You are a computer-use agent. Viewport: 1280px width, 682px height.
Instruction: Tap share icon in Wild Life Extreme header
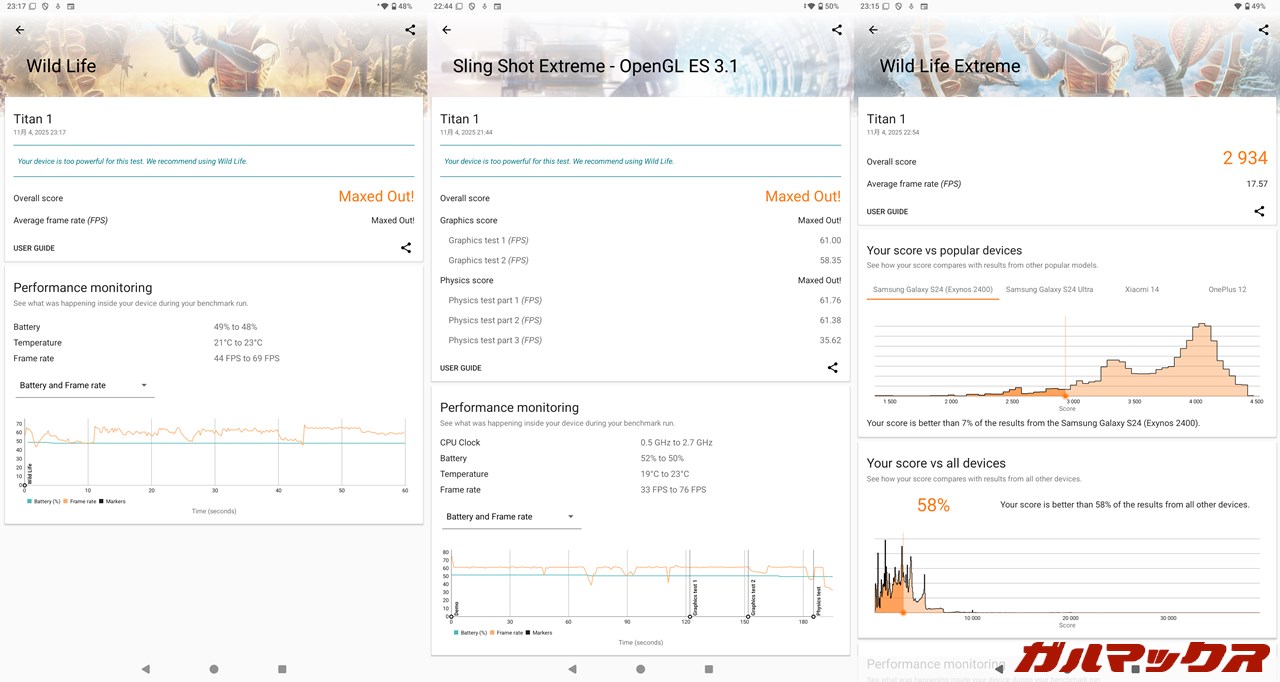click(x=1263, y=30)
